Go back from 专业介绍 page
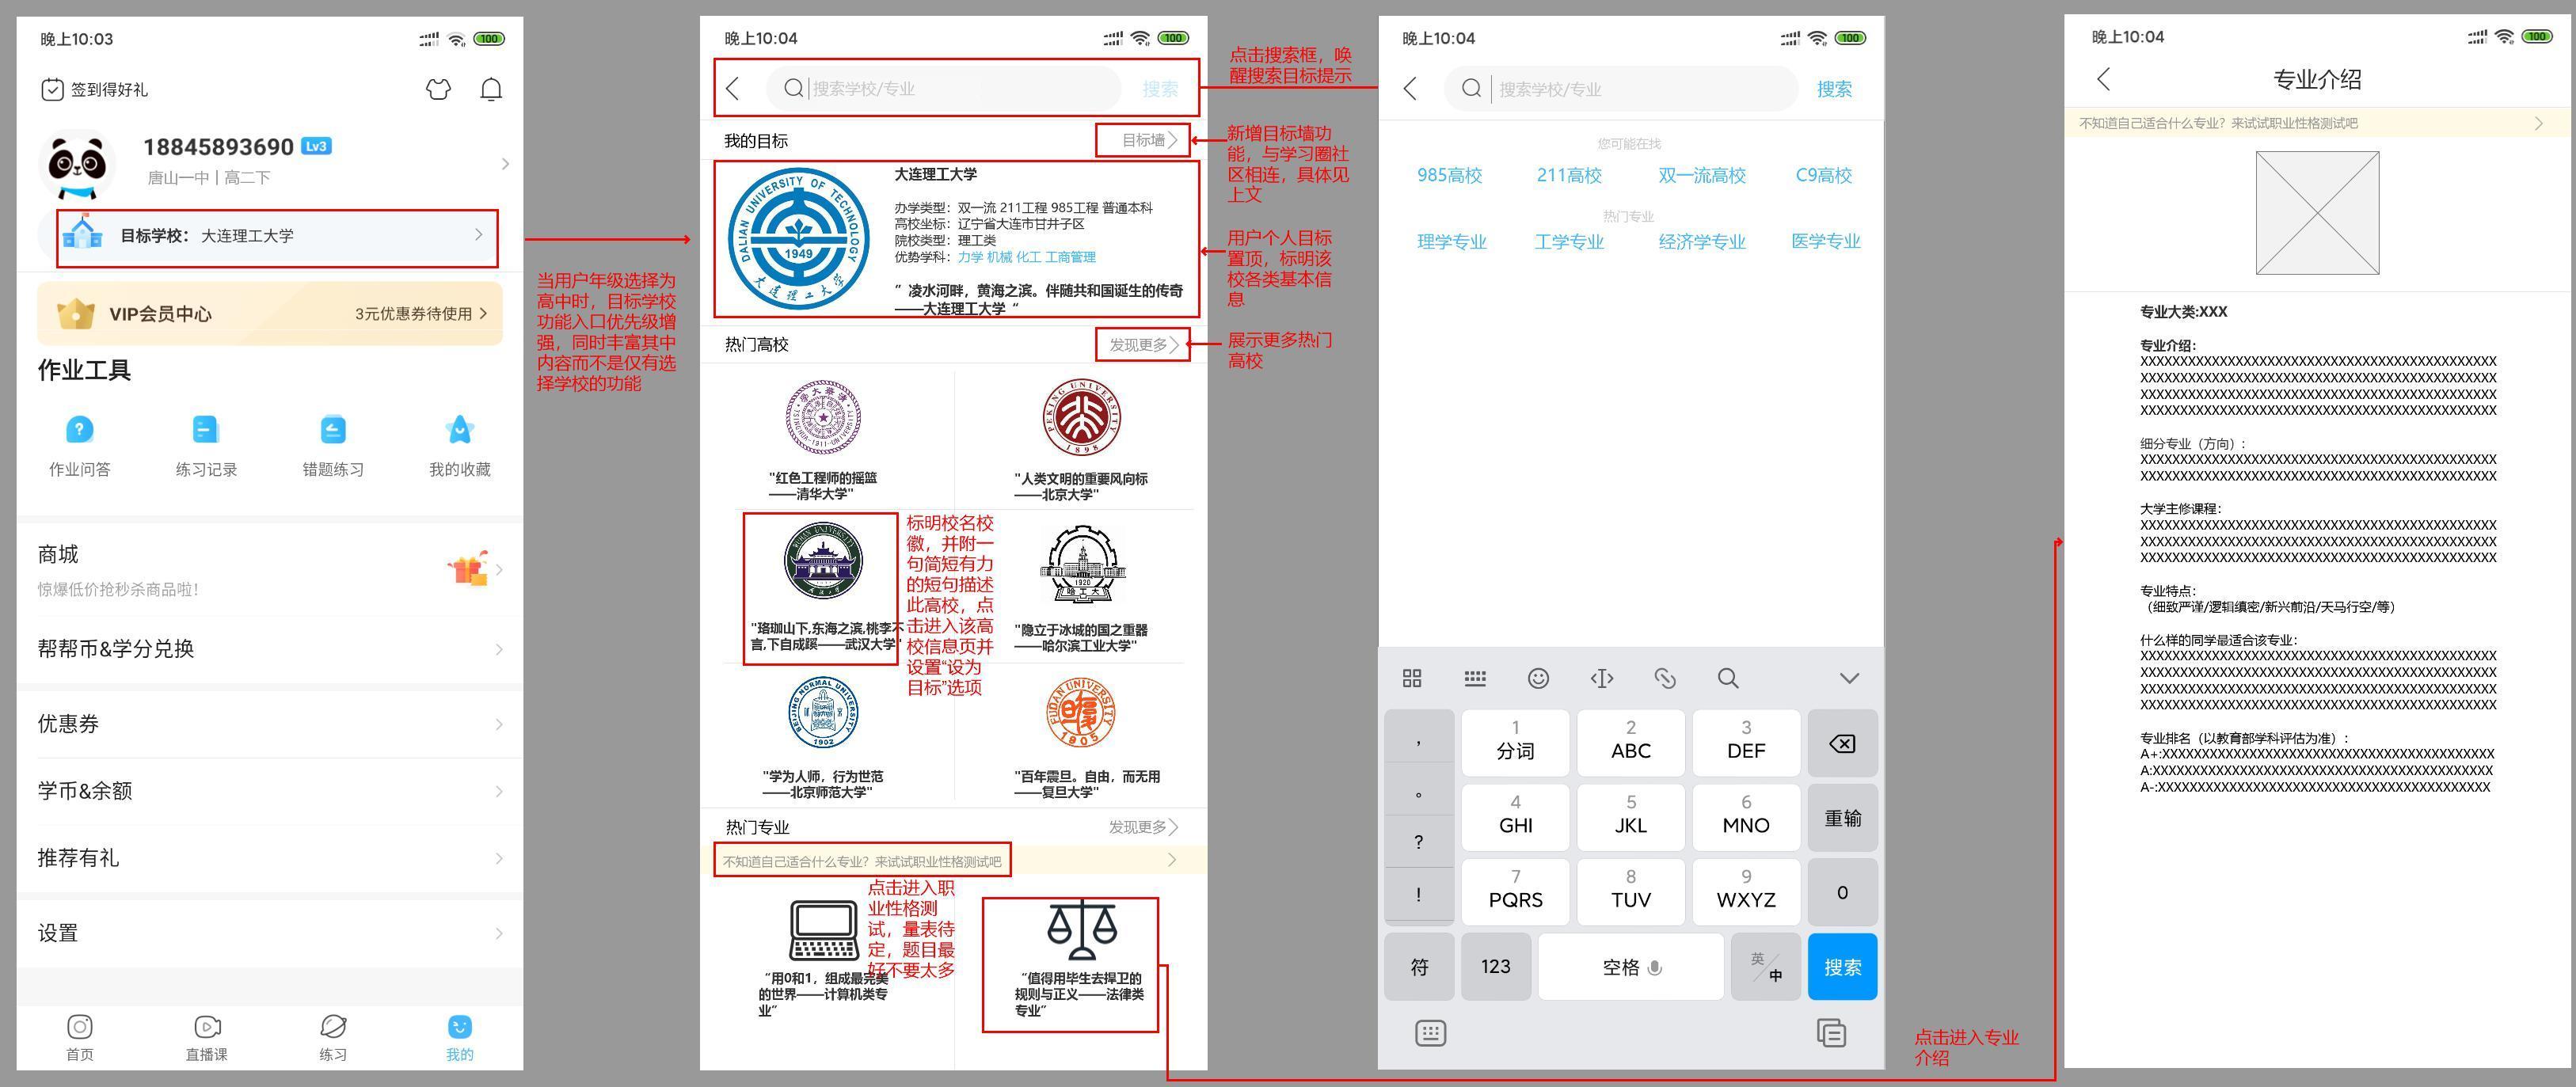Screen dimensions: 2576x1087 2104,79
